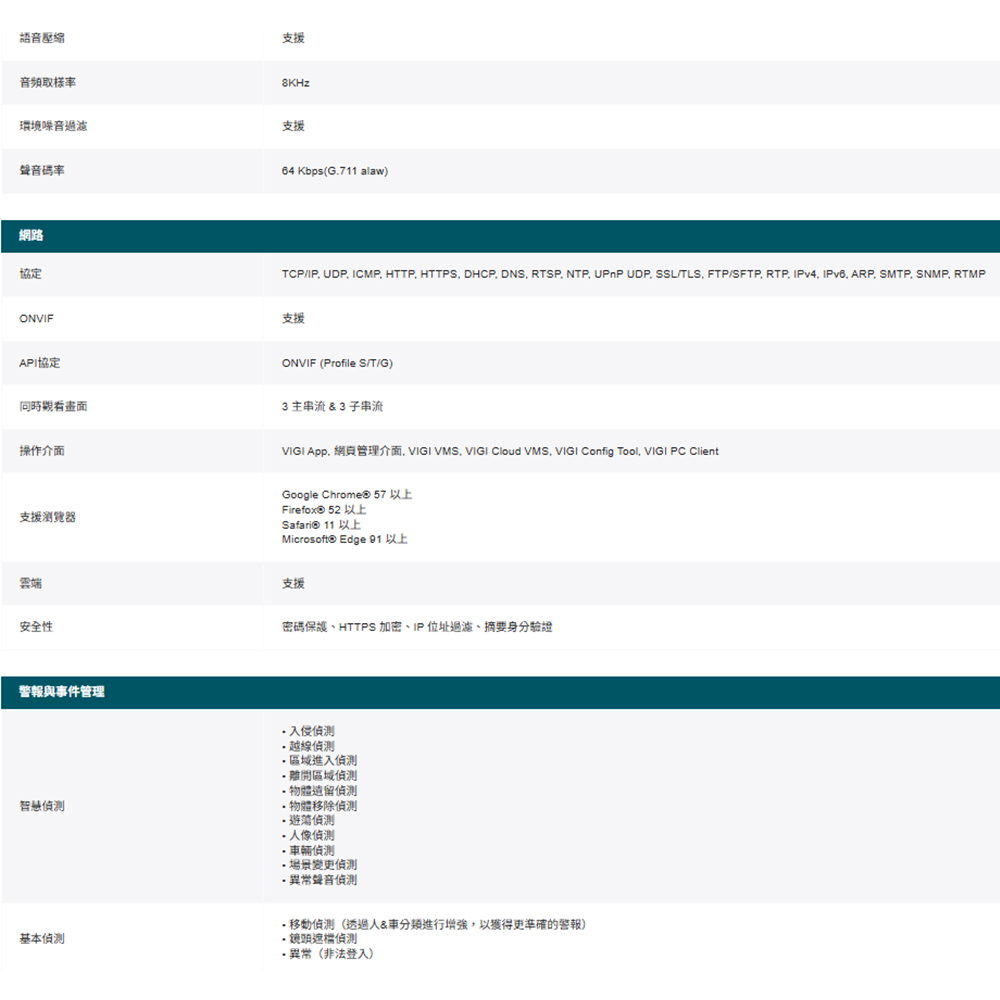Click the 智慧偵測 row label

tap(42, 806)
